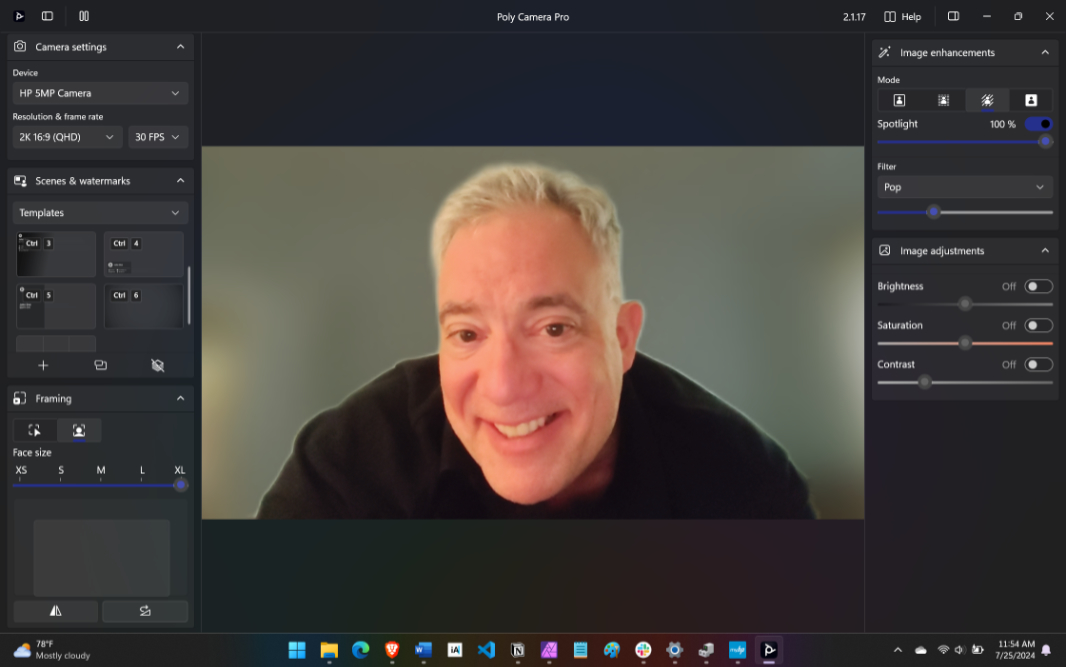The width and height of the screenshot is (1066, 667).
Task: Select the second Mode option with the dotted background icon
Action: [x=944, y=101]
